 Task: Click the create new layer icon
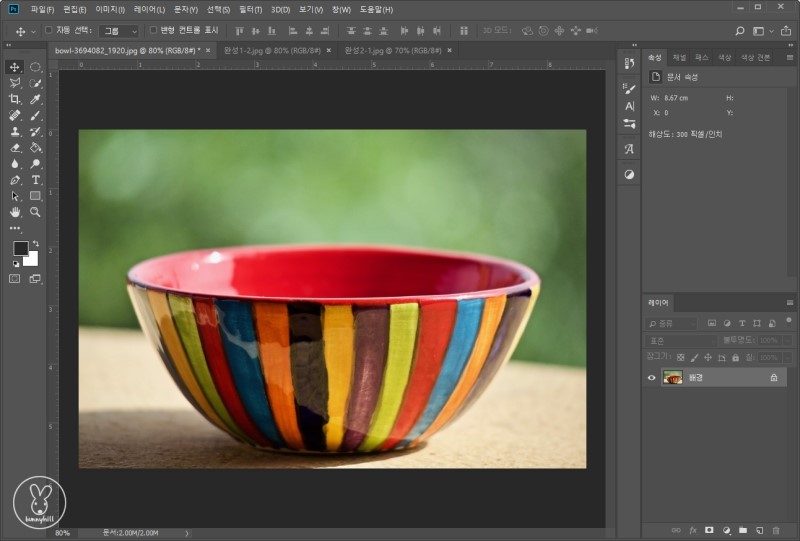point(759,529)
